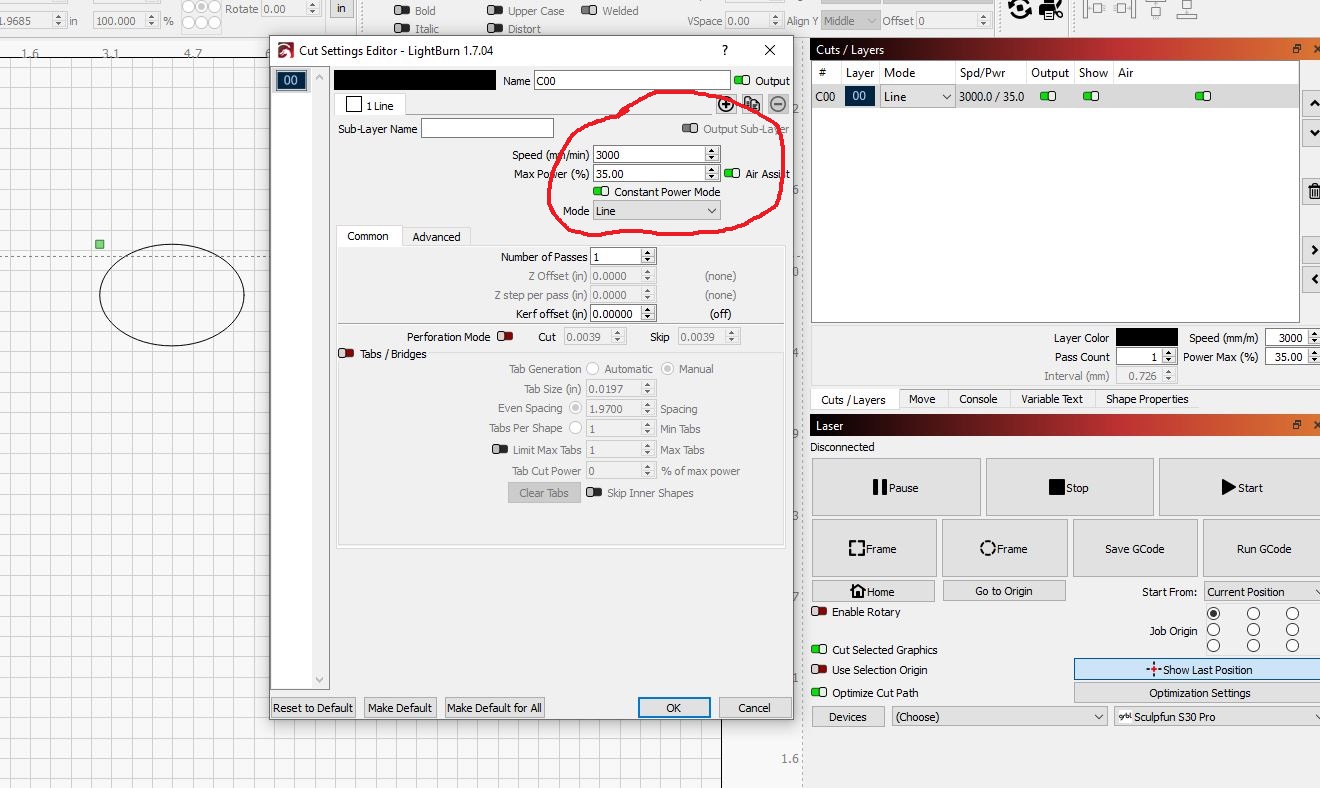The image size is (1320, 788).
Task: Switch to the Console tab
Action: coord(978,398)
